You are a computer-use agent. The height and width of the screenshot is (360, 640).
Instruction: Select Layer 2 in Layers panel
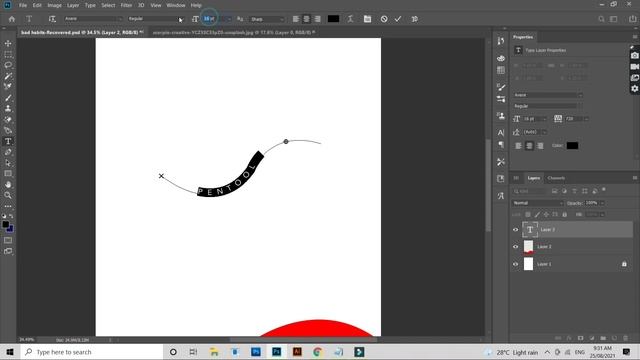pyautogui.click(x=572, y=247)
